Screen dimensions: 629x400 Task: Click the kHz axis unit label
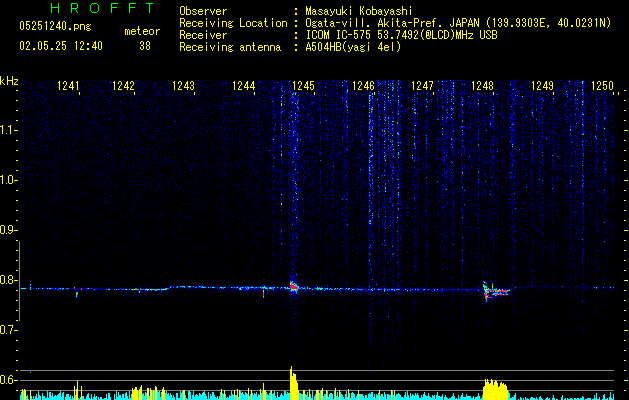point(9,81)
